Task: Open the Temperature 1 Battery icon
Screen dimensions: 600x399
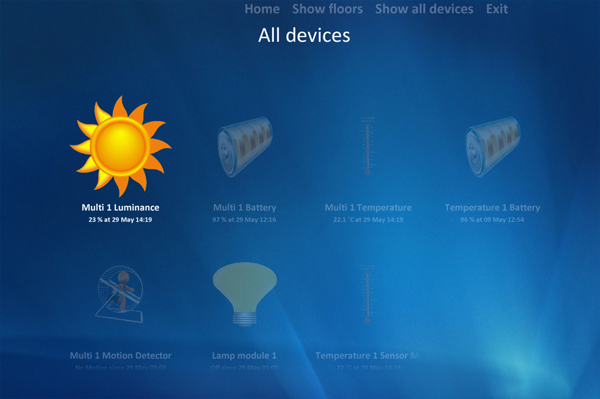Action: [493, 147]
